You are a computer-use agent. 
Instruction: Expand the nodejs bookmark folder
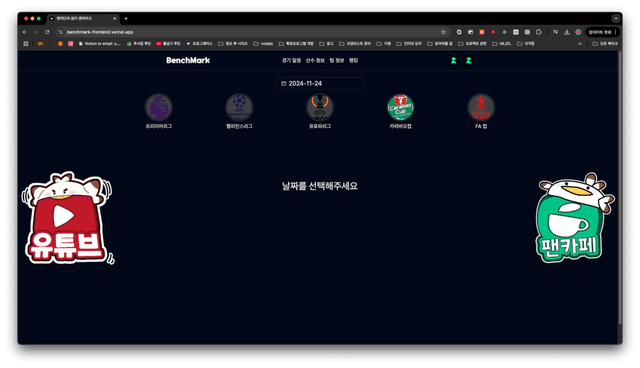pos(263,44)
